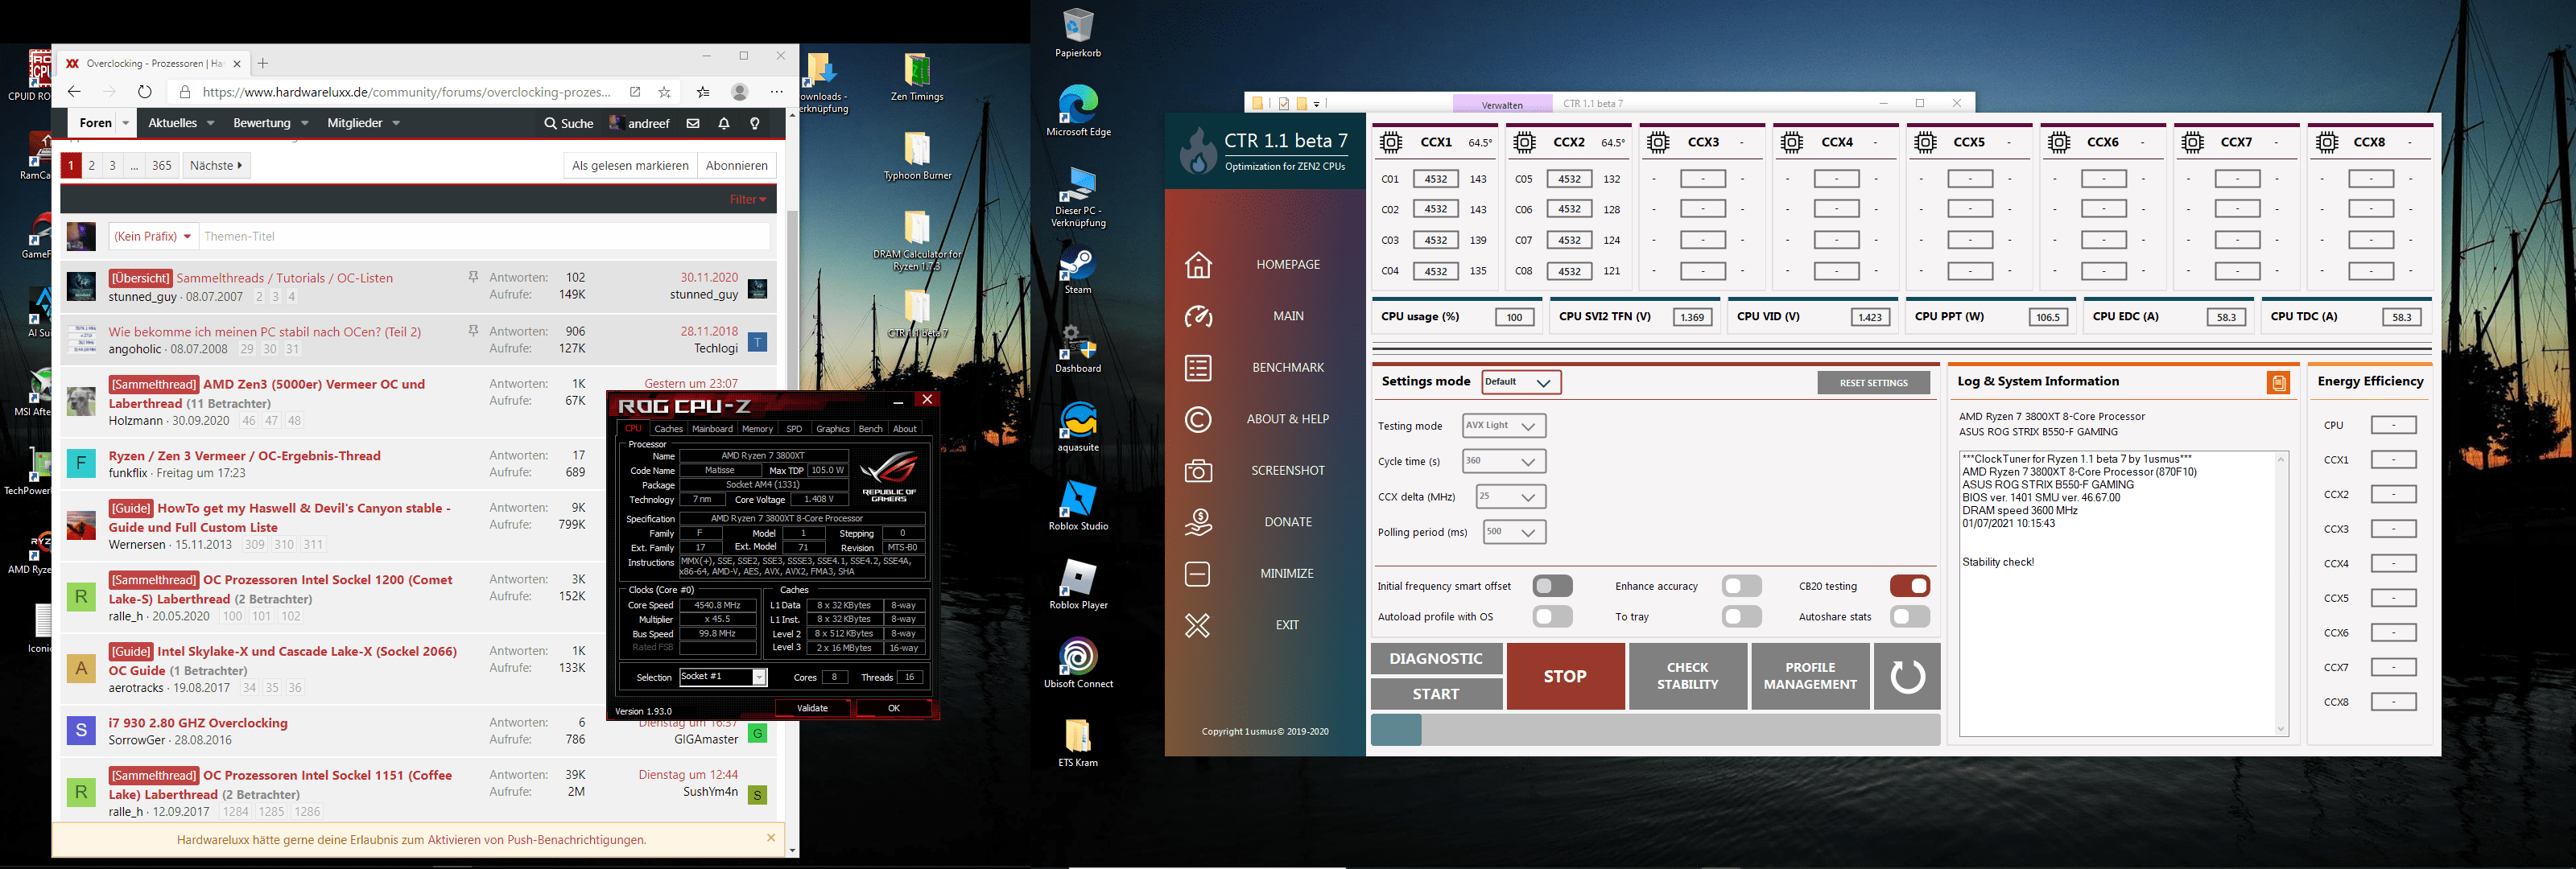The image size is (2576, 869).
Task: Click browser back arrow in Edge window
Action: [74, 92]
